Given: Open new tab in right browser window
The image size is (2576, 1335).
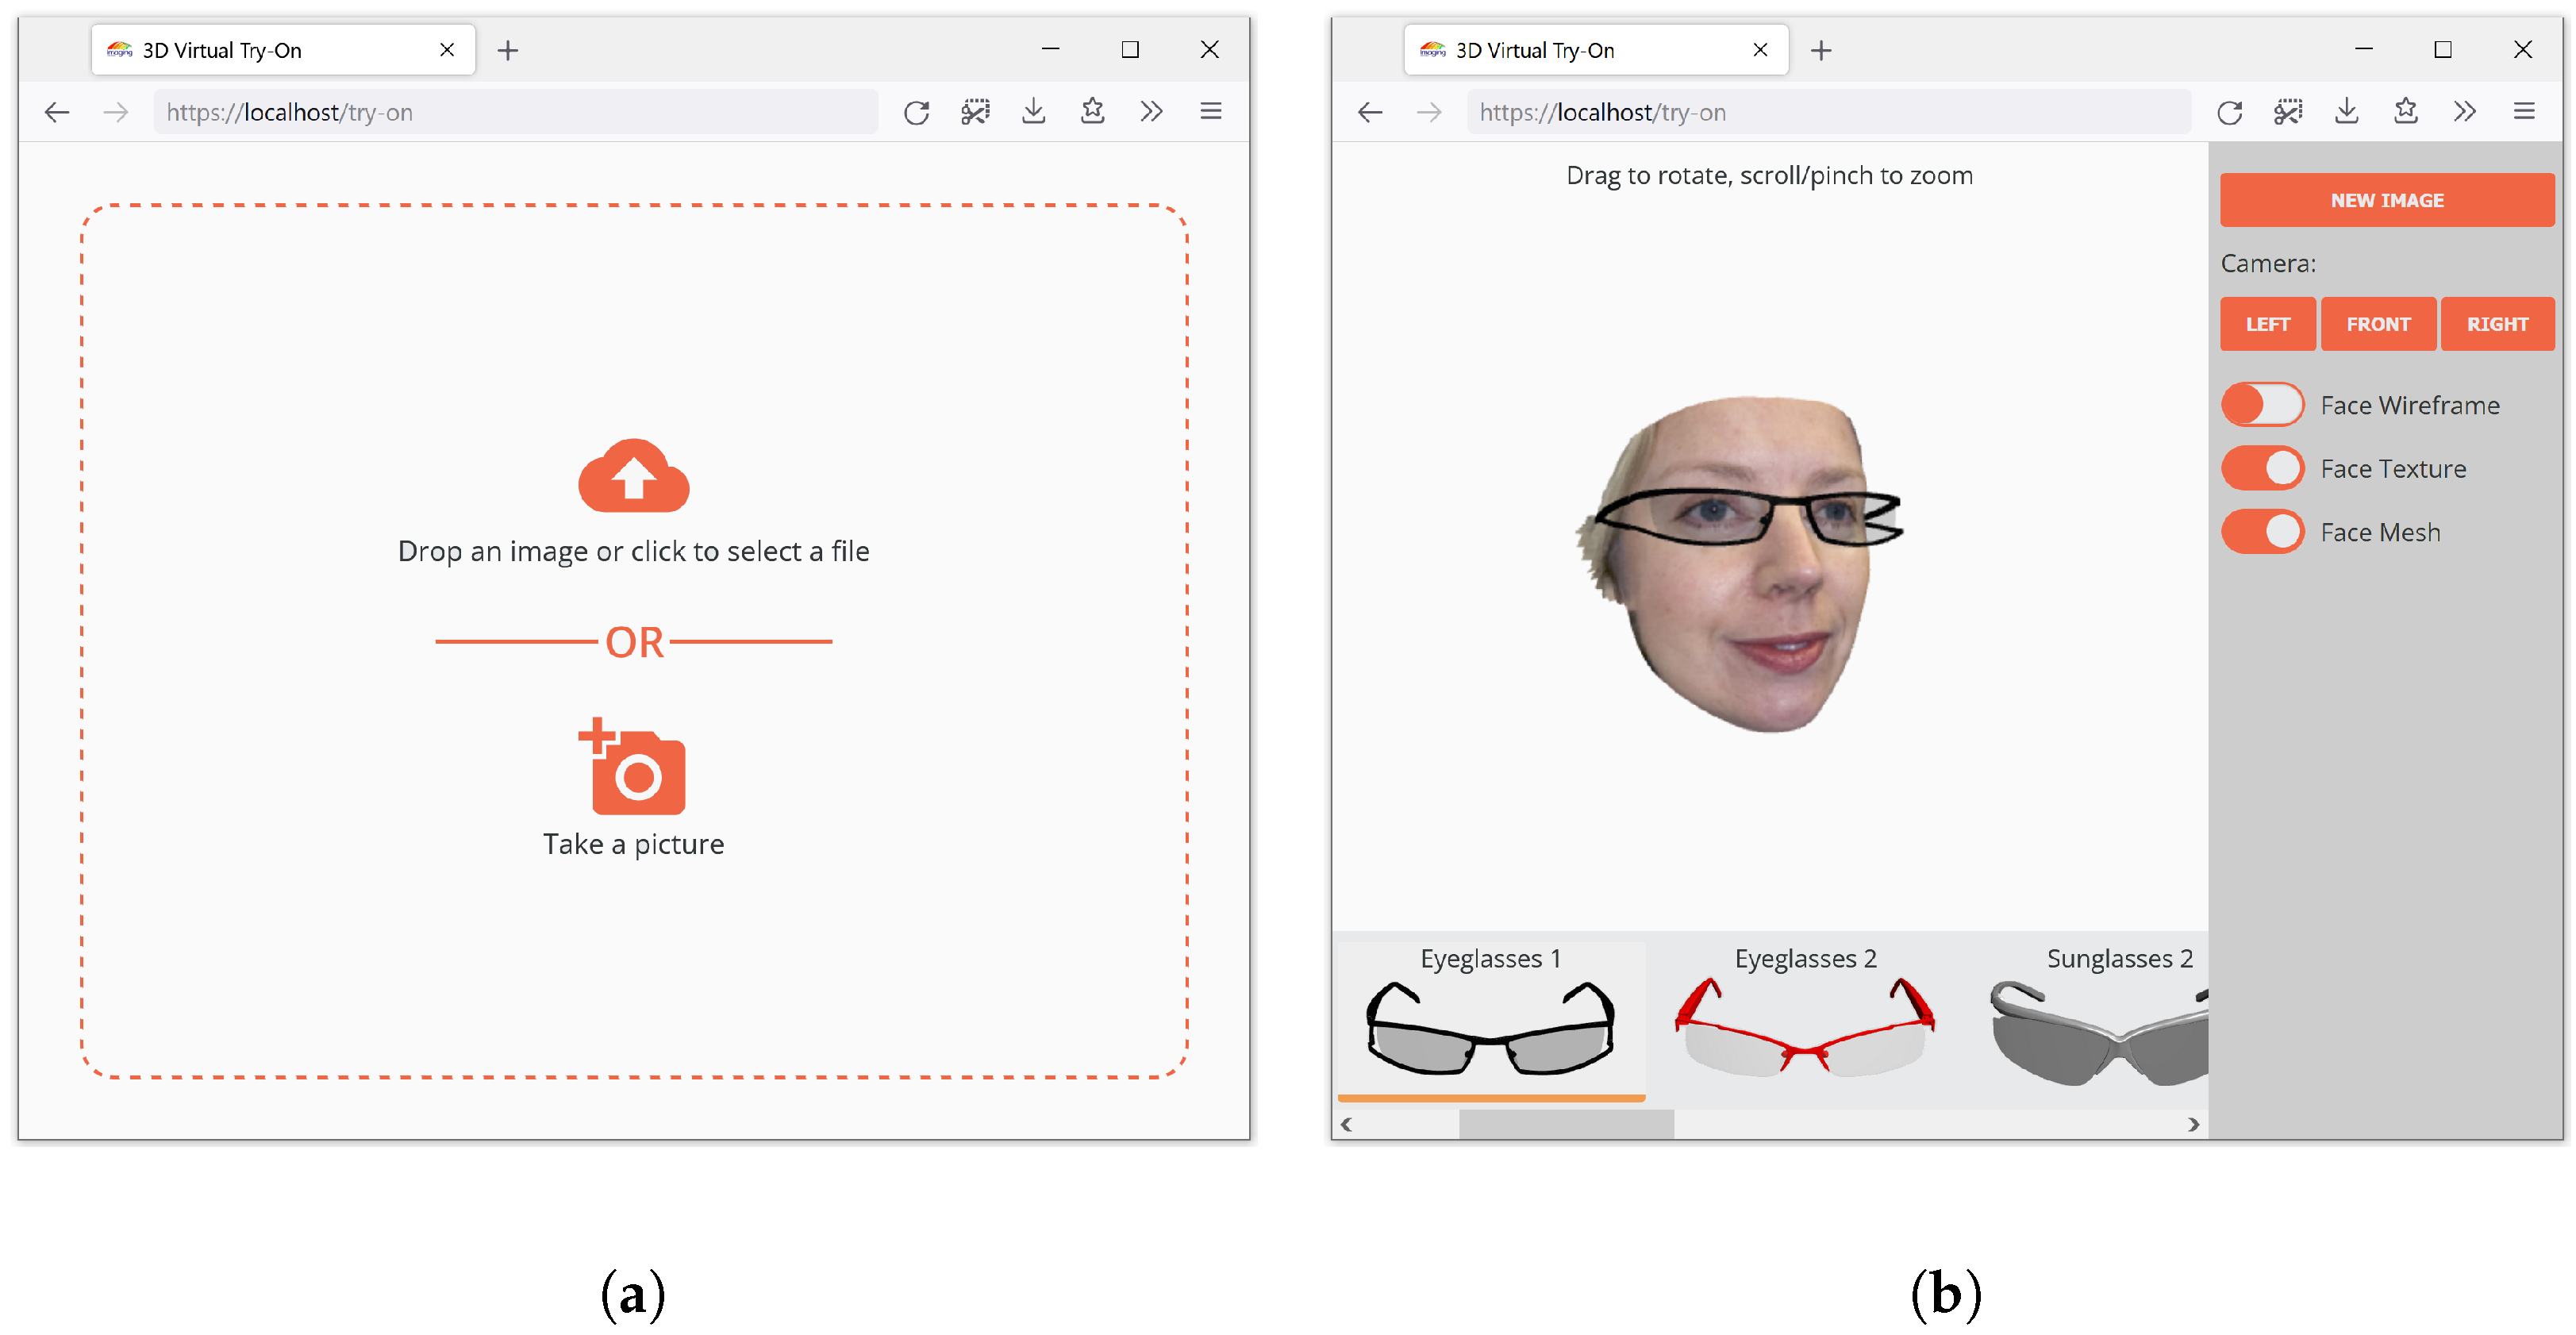Looking at the screenshot, I should tap(1821, 50).
